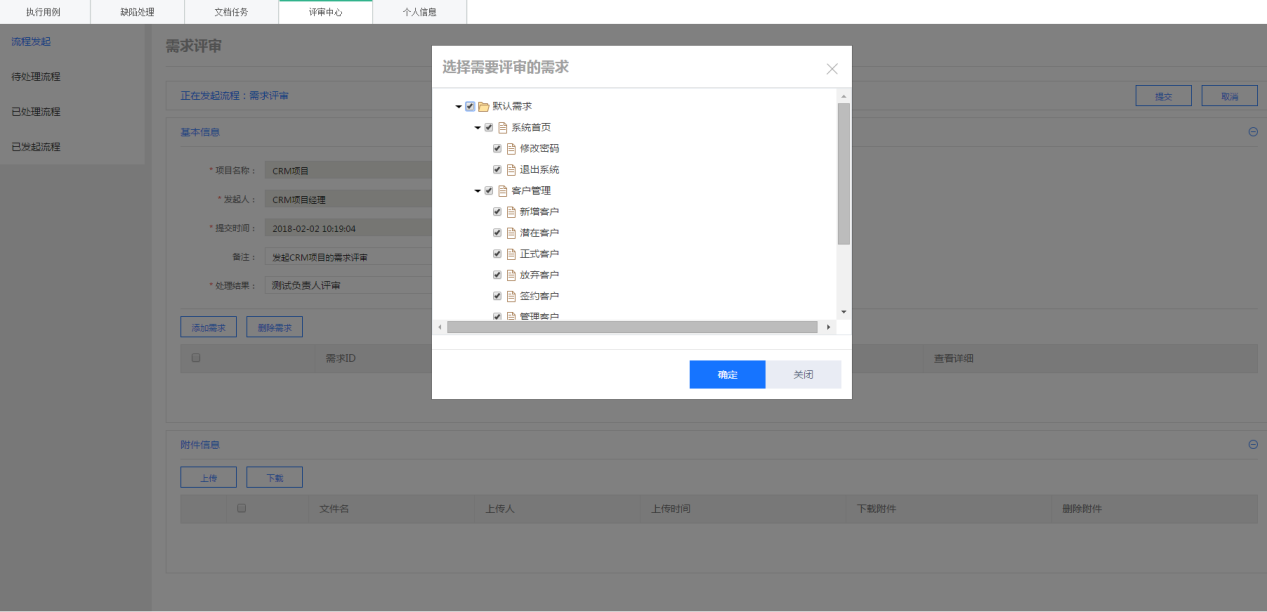Open the 个人信息 tab
This screenshot has width=1267, height=612.
[419, 12]
